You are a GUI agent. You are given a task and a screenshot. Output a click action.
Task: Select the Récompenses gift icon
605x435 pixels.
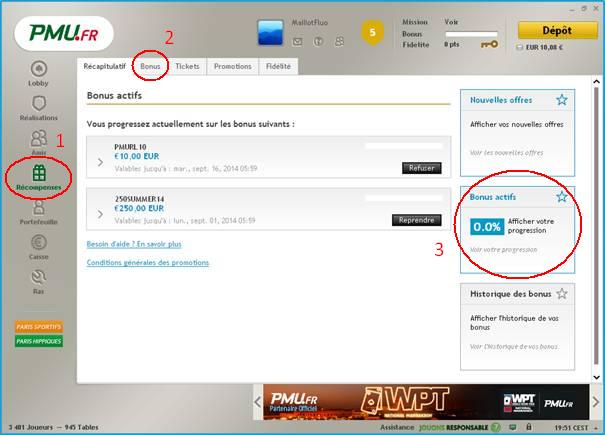click(x=39, y=173)
